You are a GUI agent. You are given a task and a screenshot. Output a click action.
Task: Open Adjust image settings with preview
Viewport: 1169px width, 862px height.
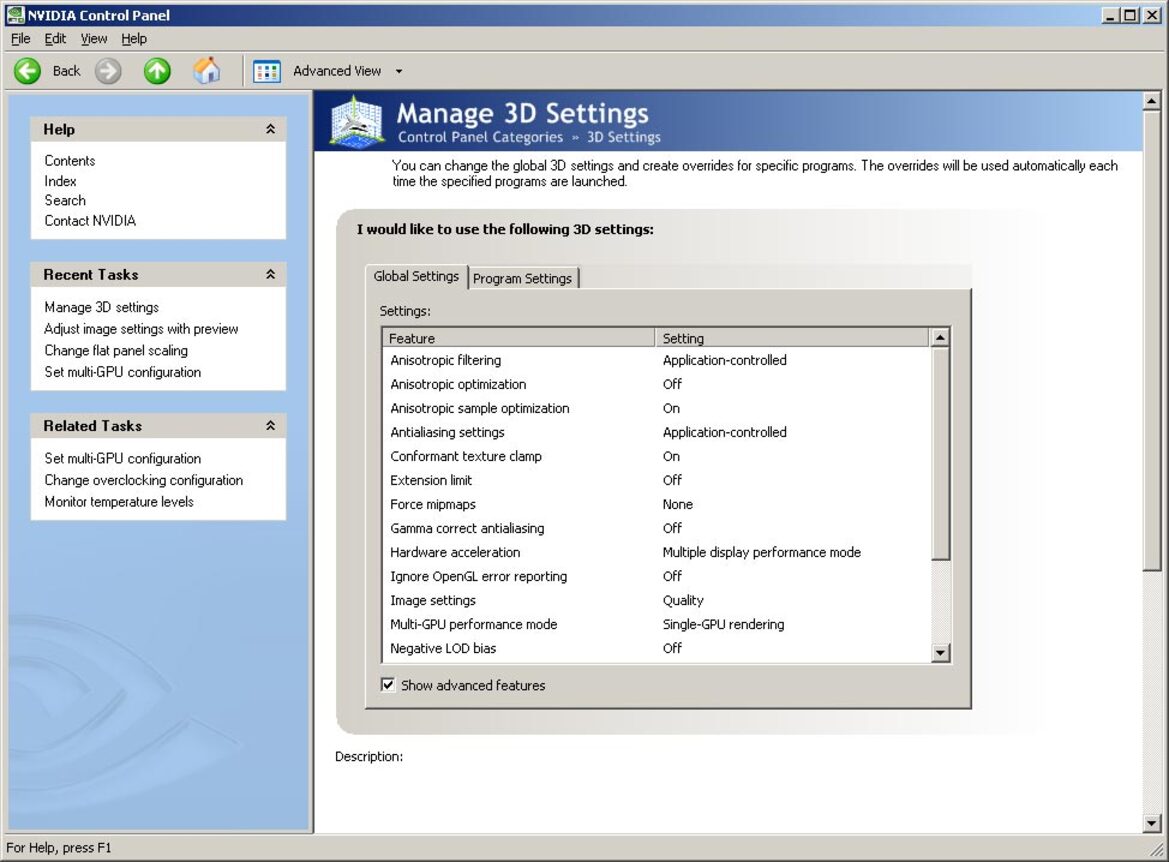click(141, 328)
